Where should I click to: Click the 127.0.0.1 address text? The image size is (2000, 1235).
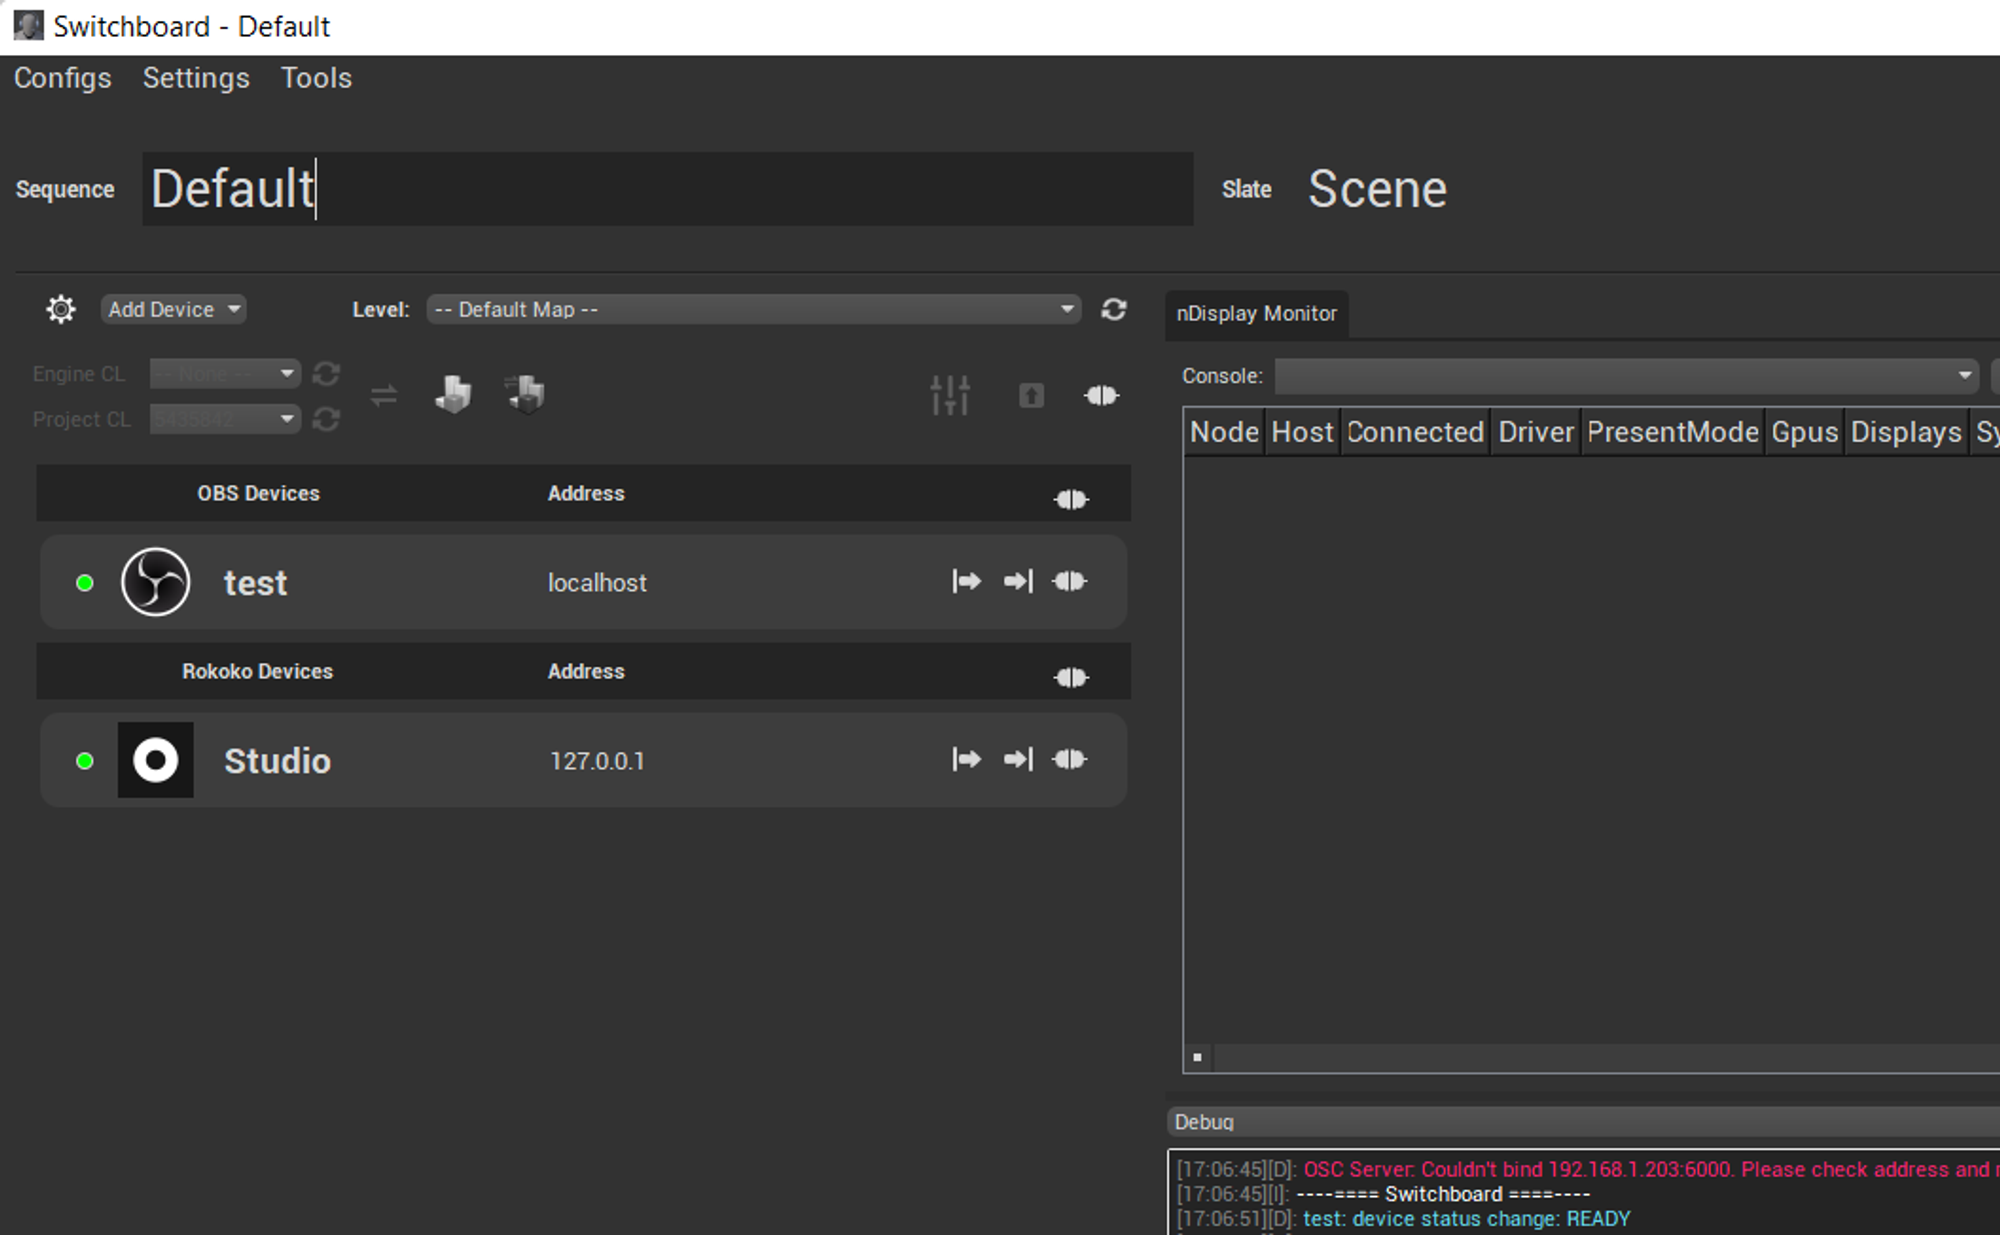597,761
